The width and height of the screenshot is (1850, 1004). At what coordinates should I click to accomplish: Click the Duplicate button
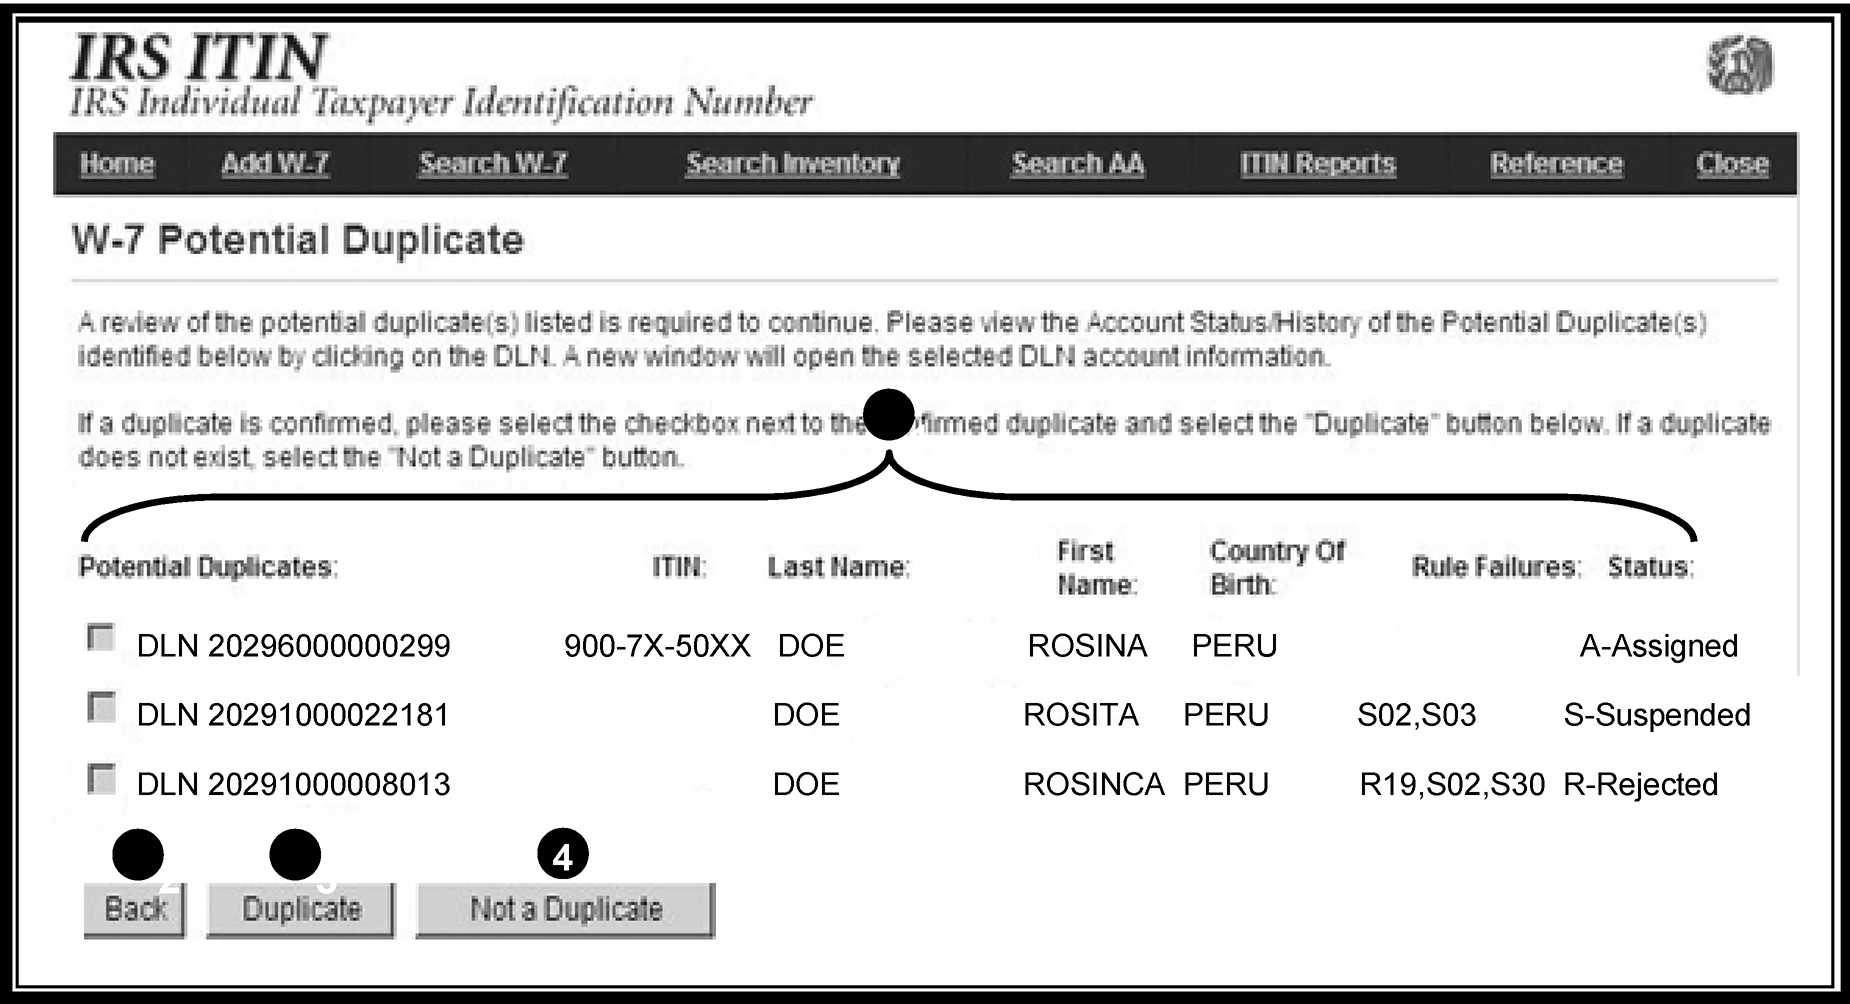(x=301, y=909)
